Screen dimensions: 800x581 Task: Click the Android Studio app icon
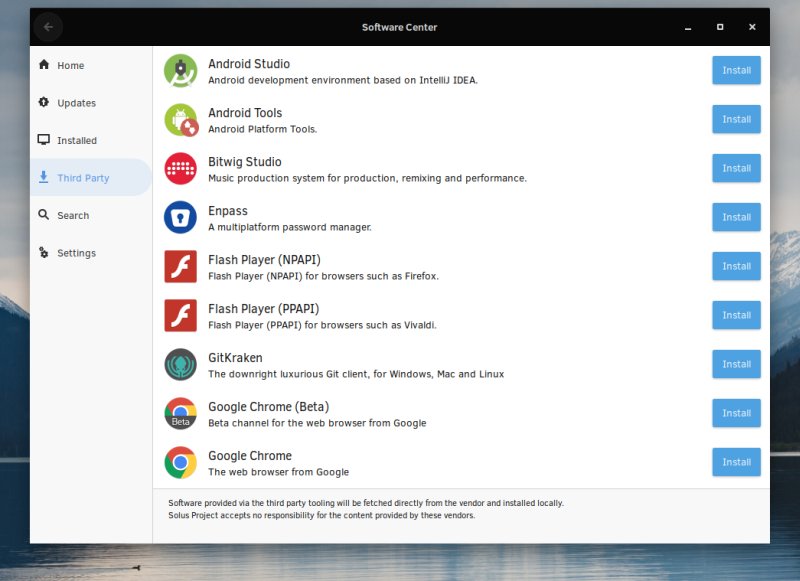(x=181, y=70)
